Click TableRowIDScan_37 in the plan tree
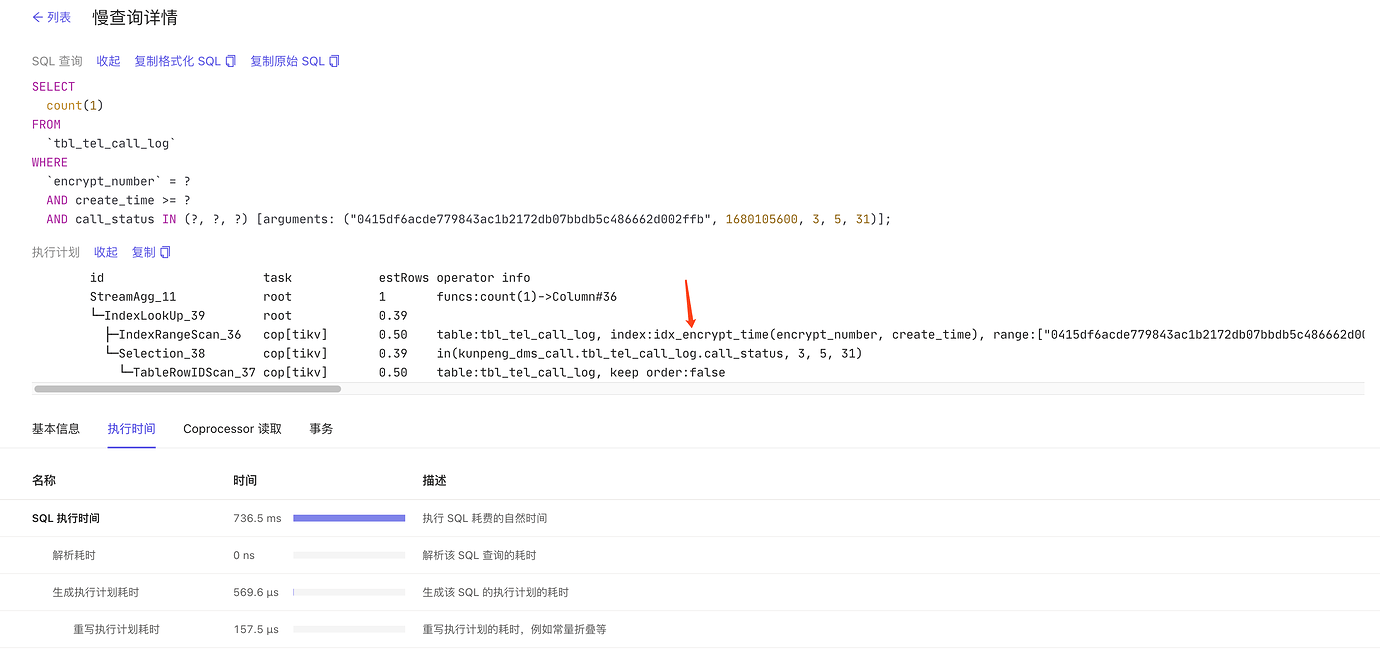This screenshot has width=1380, height=654. [x=194, y=372]
